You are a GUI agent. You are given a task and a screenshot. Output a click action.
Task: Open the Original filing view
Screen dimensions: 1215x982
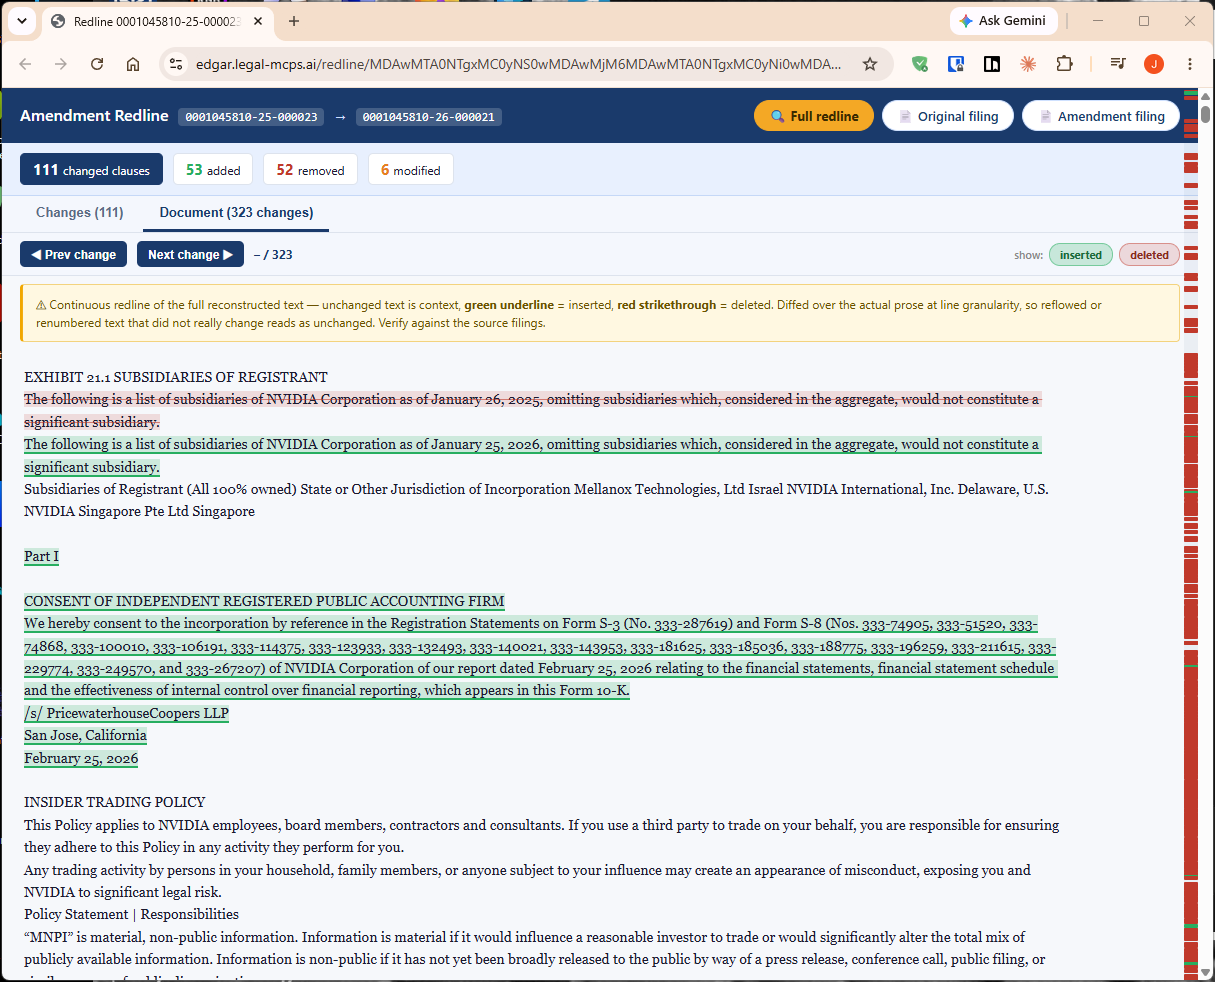click(x=948, y=116)
